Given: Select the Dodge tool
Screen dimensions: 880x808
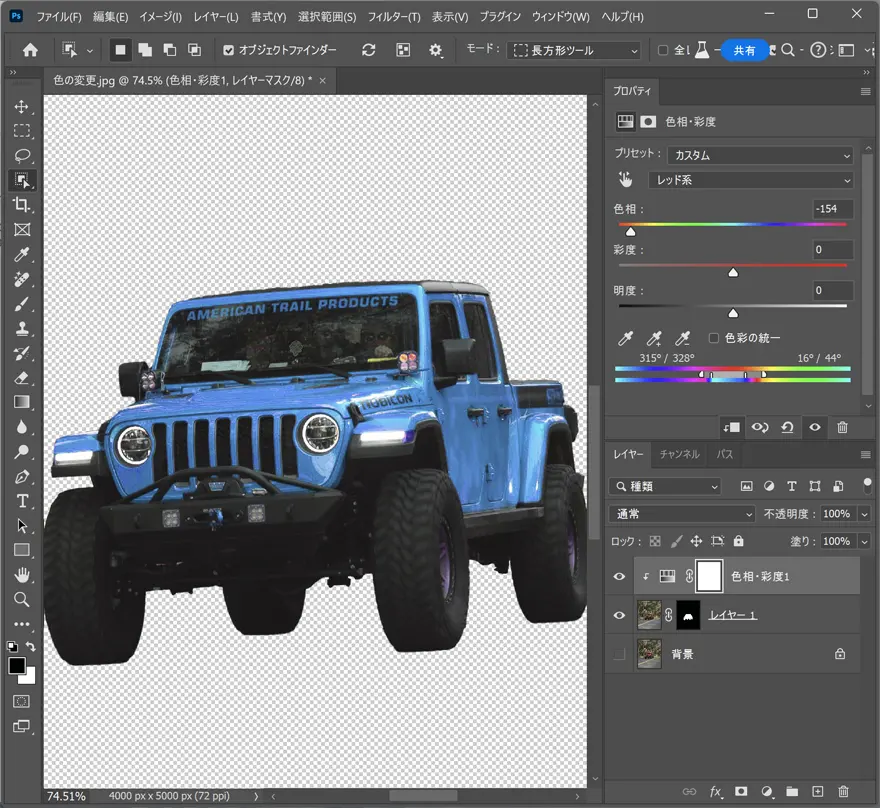Looking at the screenshot, I should click(21, 452).
